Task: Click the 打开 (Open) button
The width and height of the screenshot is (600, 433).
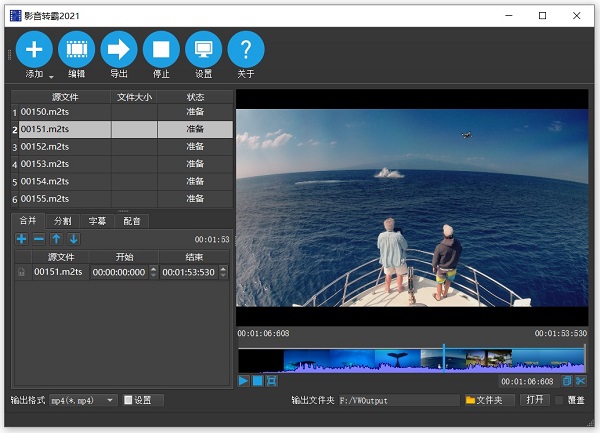Action: pyautogui.click(x=535, y=400)
